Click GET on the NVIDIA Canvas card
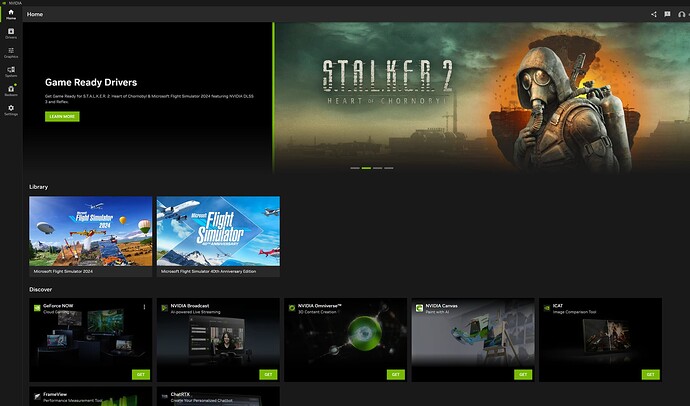 523,374
